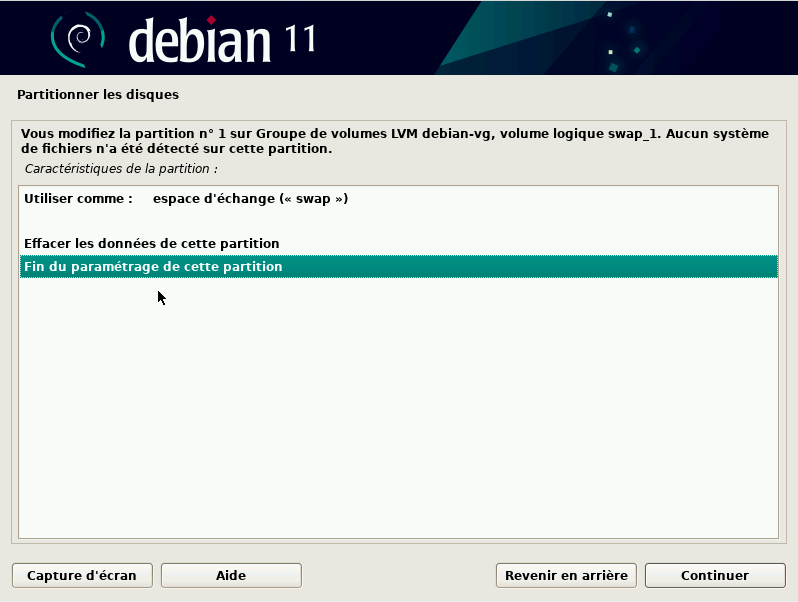Click the "Vous modifiez la partition n° 1" description

(x=130, y=134)
